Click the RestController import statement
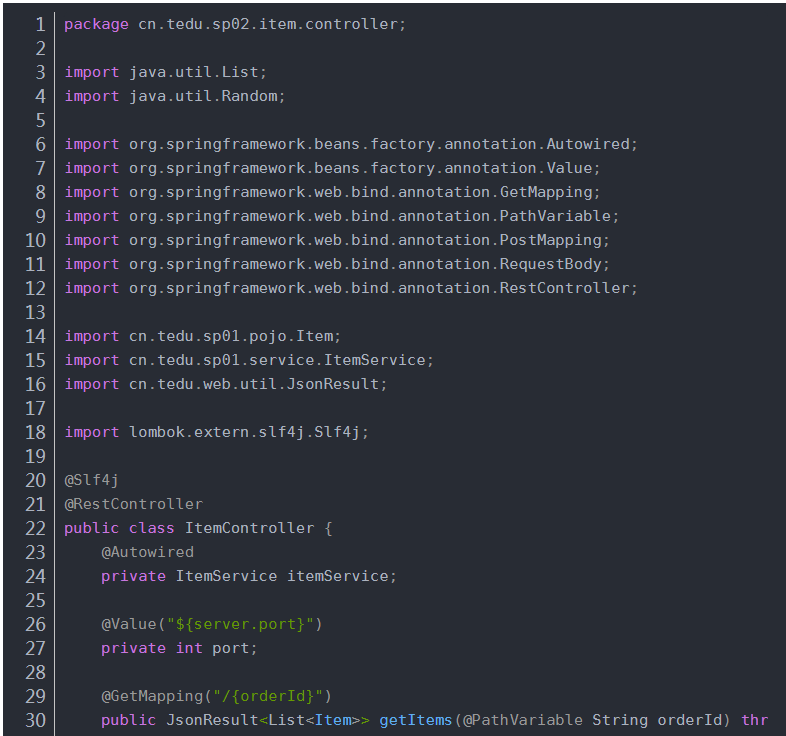Image resolution: width=786 pixels, height=736 pixels. point(351,288)
